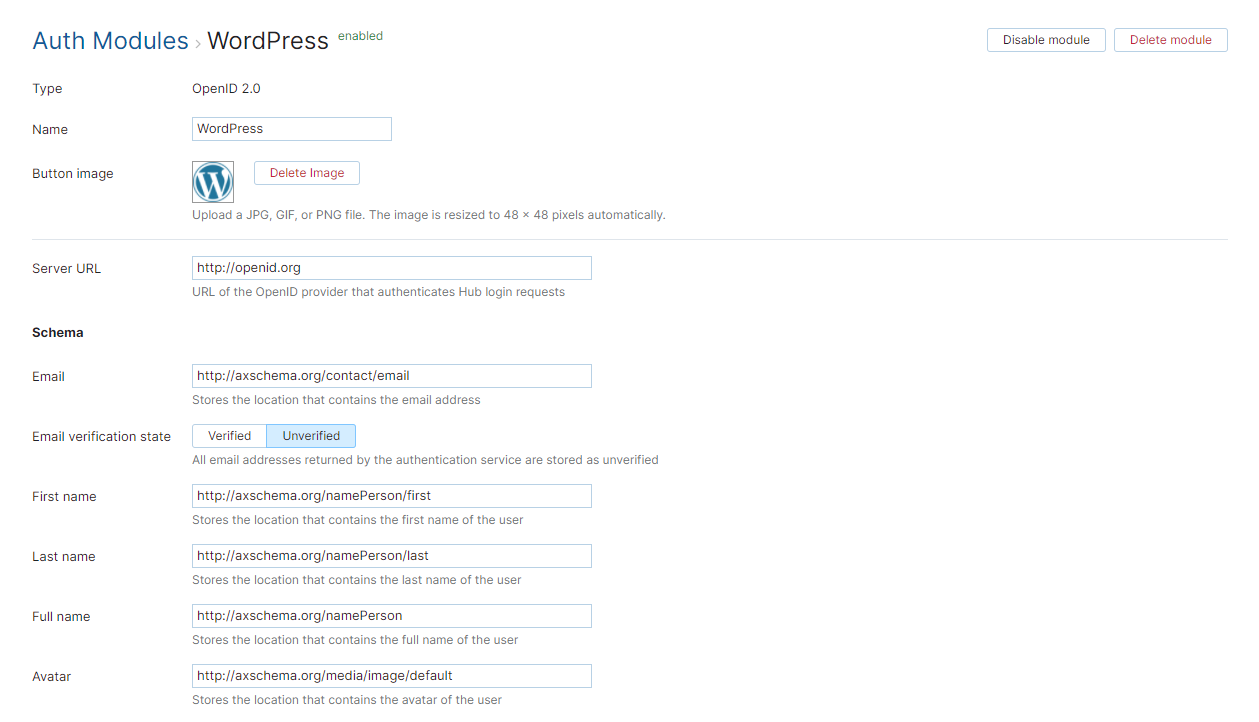Click the Delete module button

[1170, 40]
